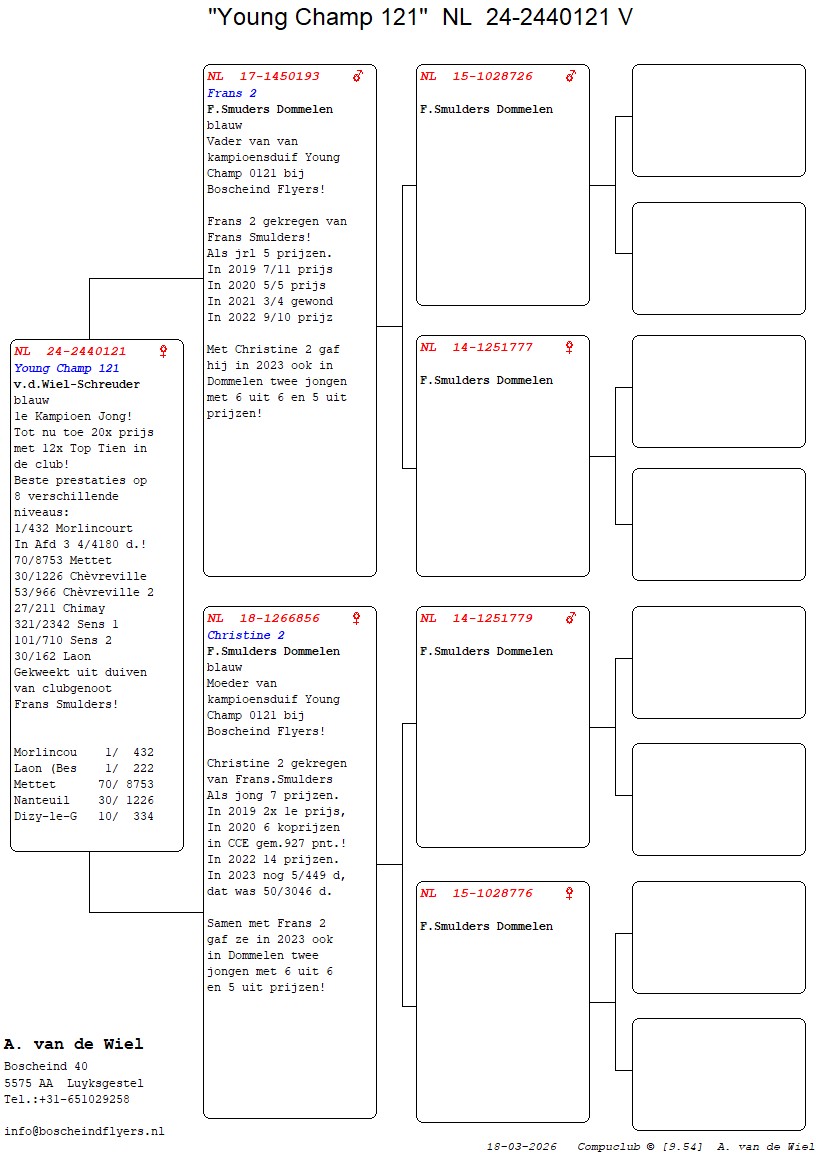The width and height of the screenshot is (816, 1172).
Task: Select the blue name "Christine 2"
Action: [246, 635]
